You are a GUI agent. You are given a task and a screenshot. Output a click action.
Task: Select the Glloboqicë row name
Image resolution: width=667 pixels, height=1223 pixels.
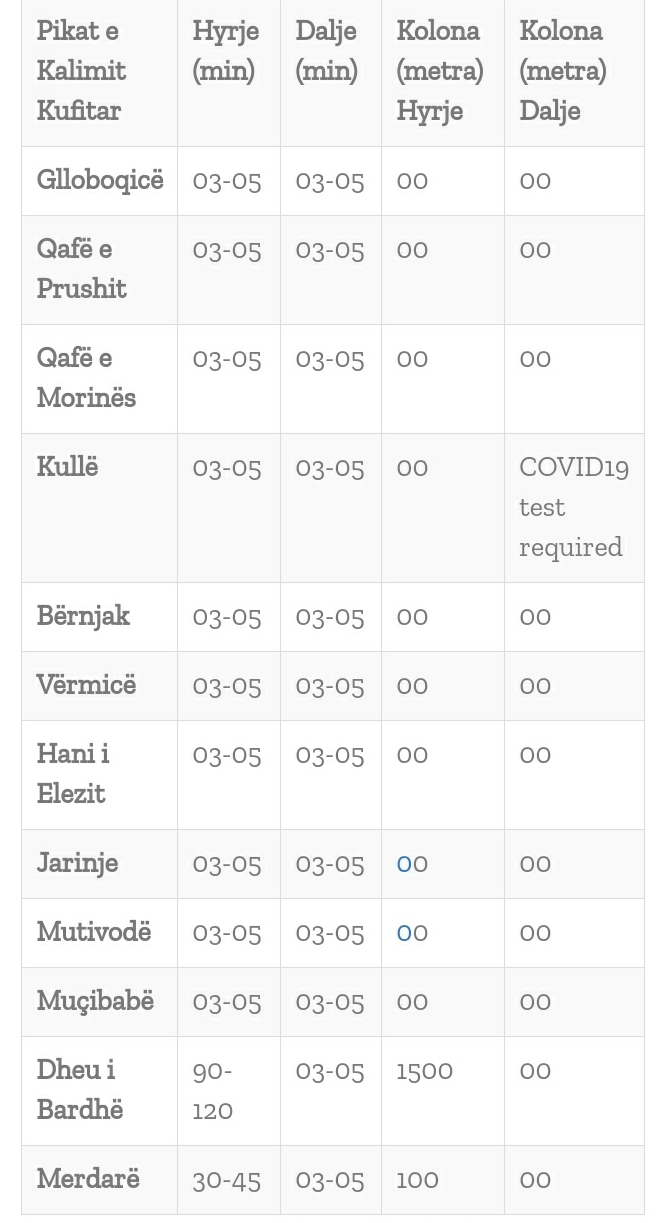[99, 180]
